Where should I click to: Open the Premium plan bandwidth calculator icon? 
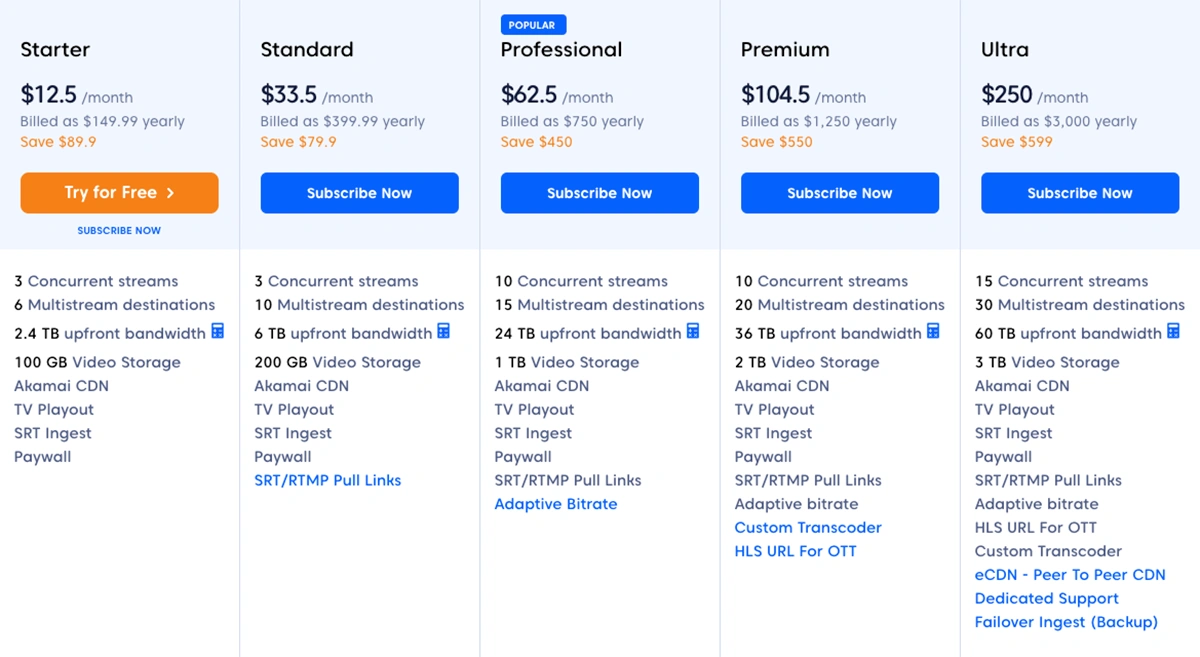point(933,332)
